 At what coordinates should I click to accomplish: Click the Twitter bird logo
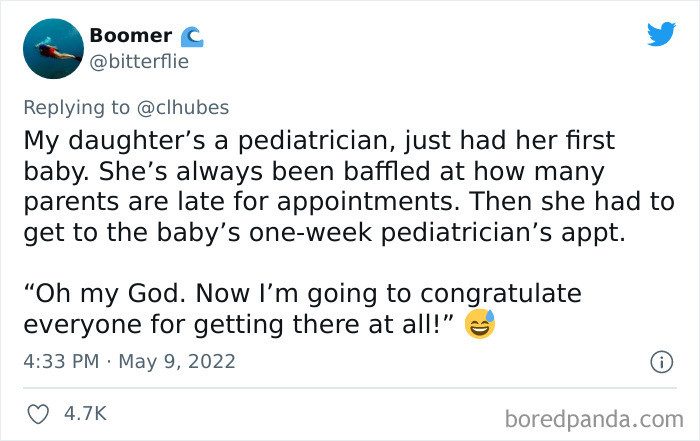pos(661,34)
